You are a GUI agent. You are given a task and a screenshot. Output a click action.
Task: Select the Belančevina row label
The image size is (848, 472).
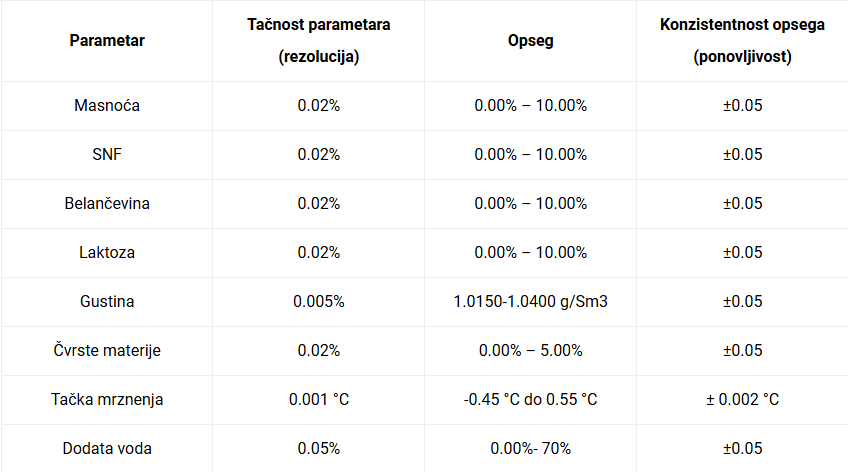(x=107, y=204)
